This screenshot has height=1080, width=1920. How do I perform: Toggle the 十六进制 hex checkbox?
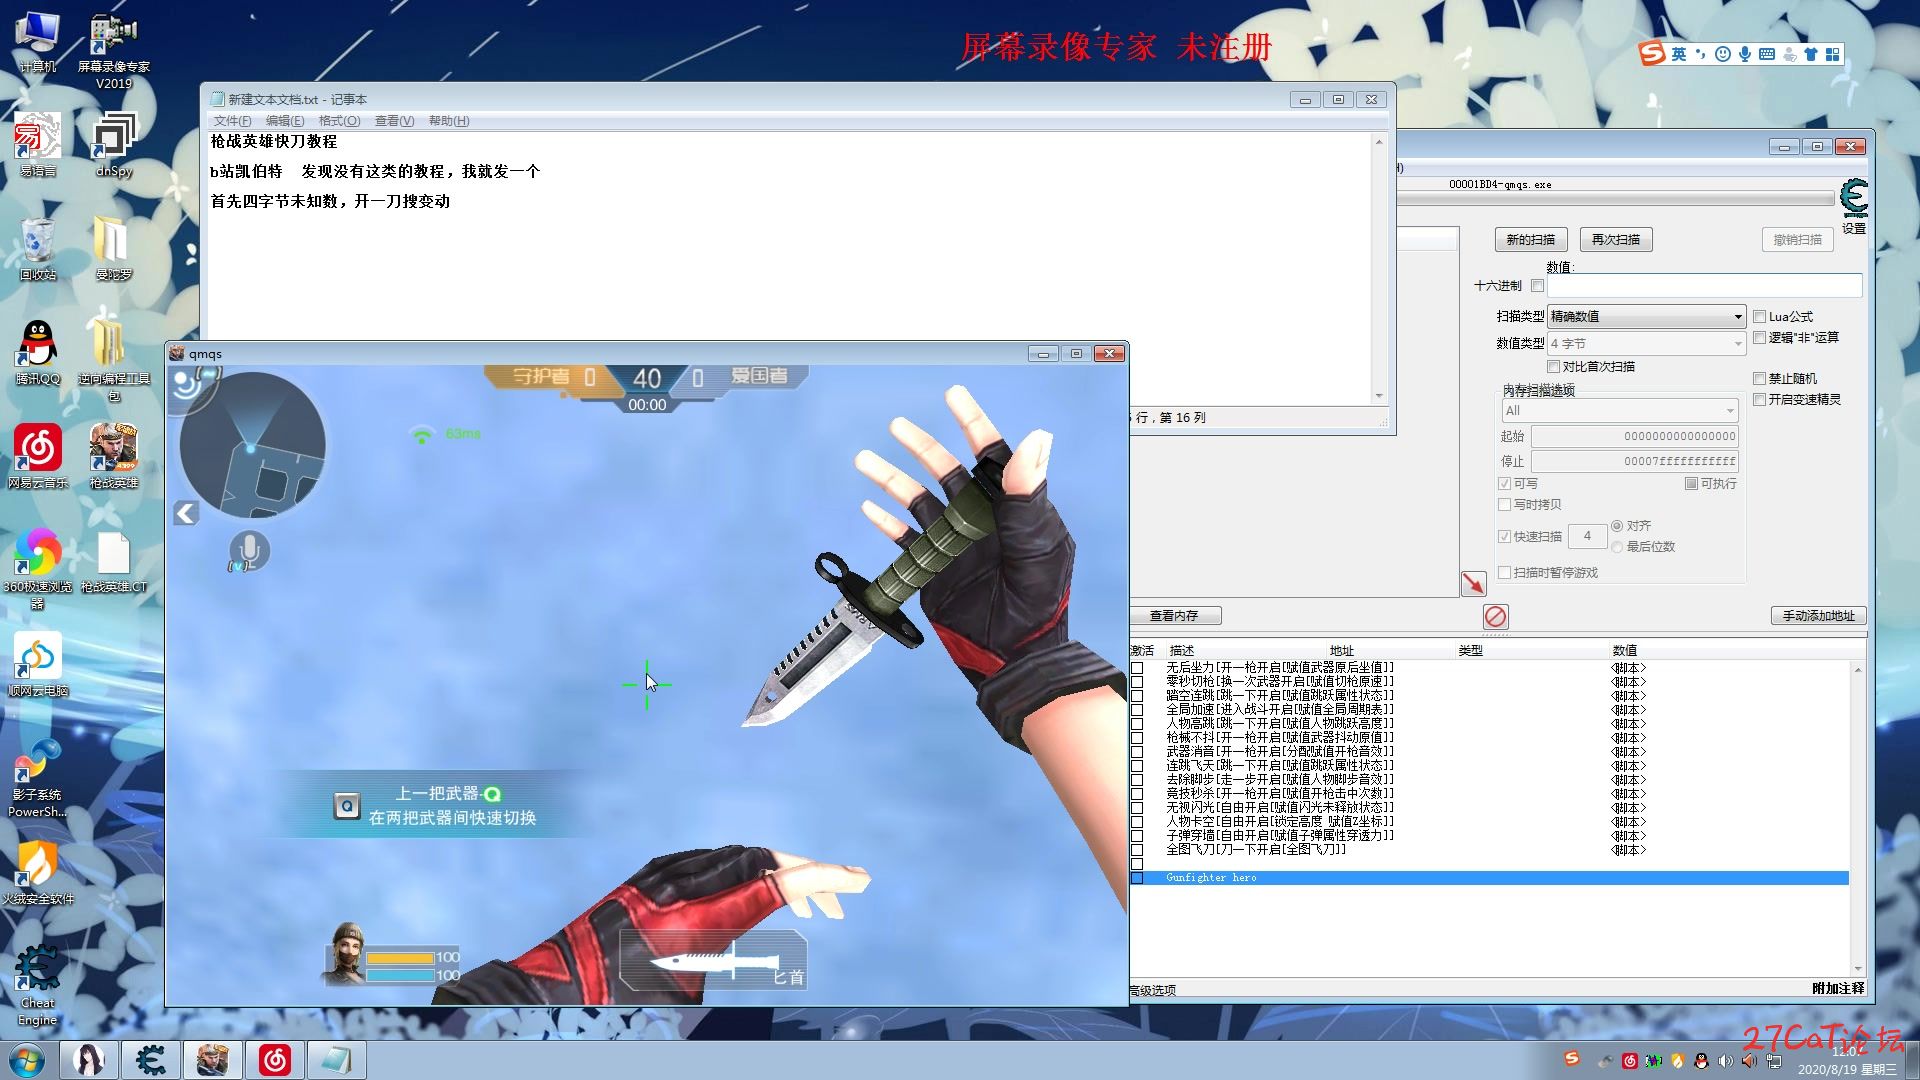pyautogui.click(x=1537, y=286)
